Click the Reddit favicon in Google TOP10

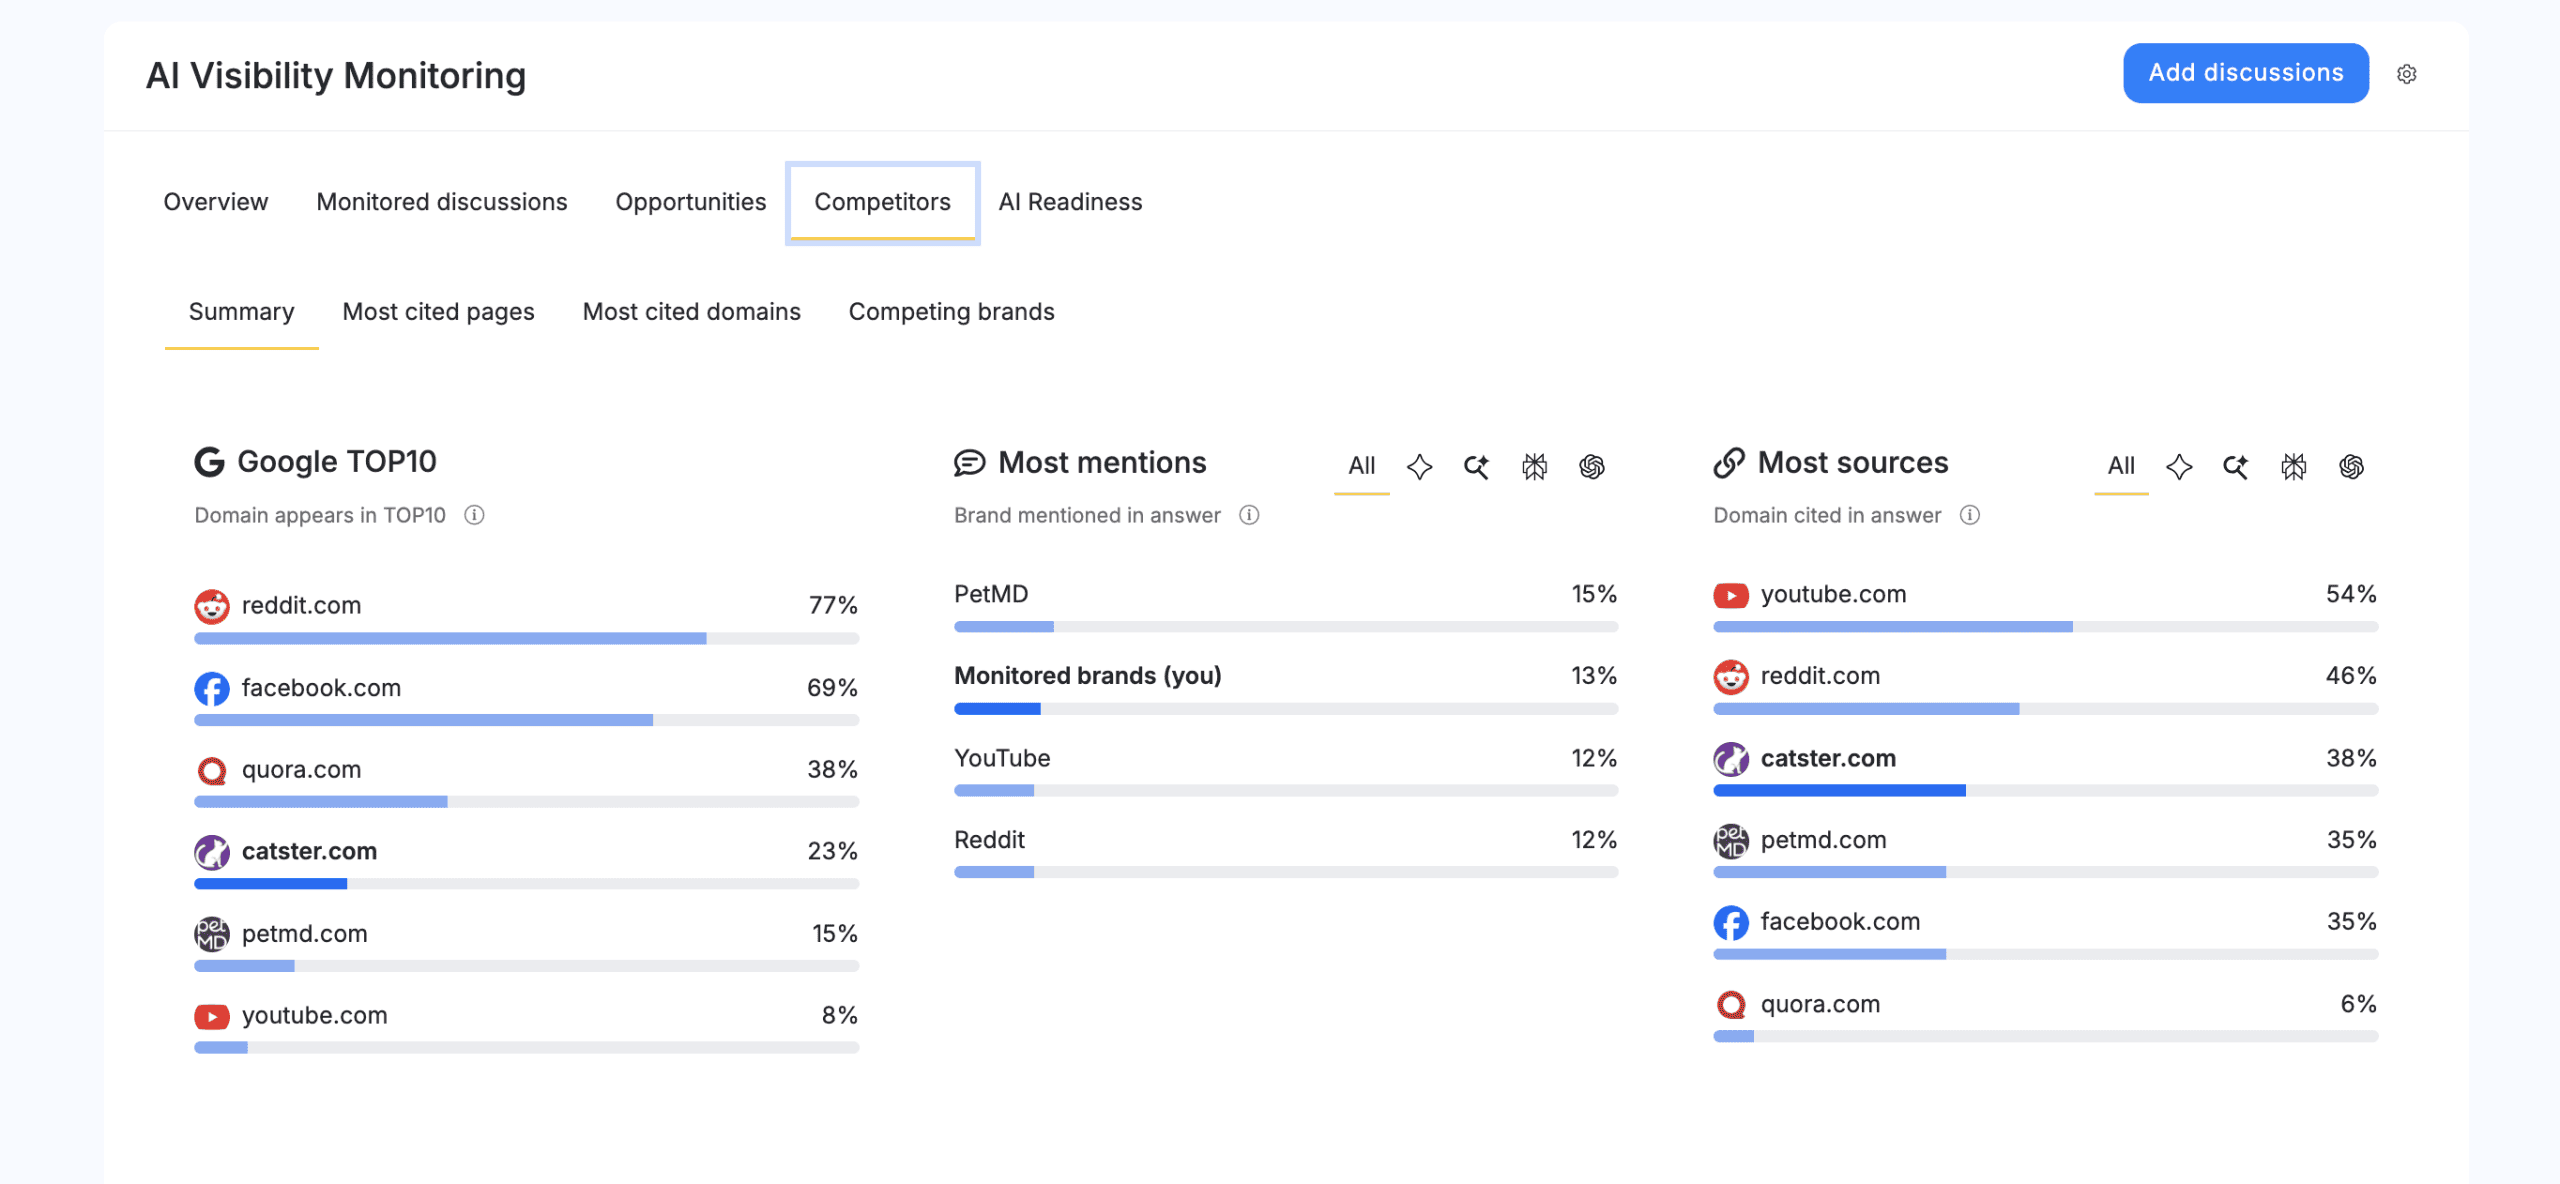point(212,606)
